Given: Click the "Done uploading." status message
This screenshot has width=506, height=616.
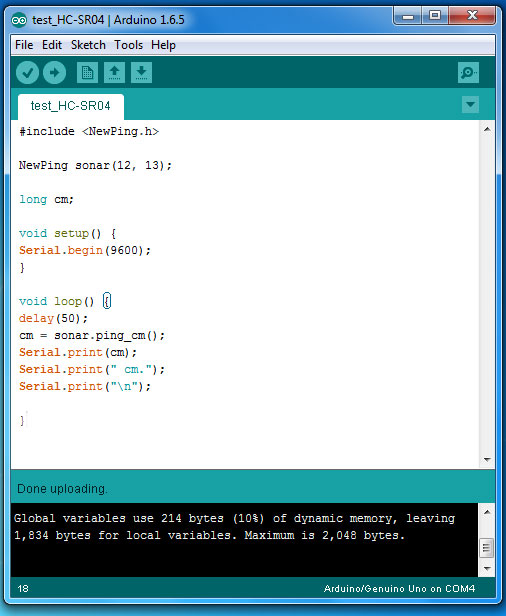Looking at the screenshot, I should (62, 489).
